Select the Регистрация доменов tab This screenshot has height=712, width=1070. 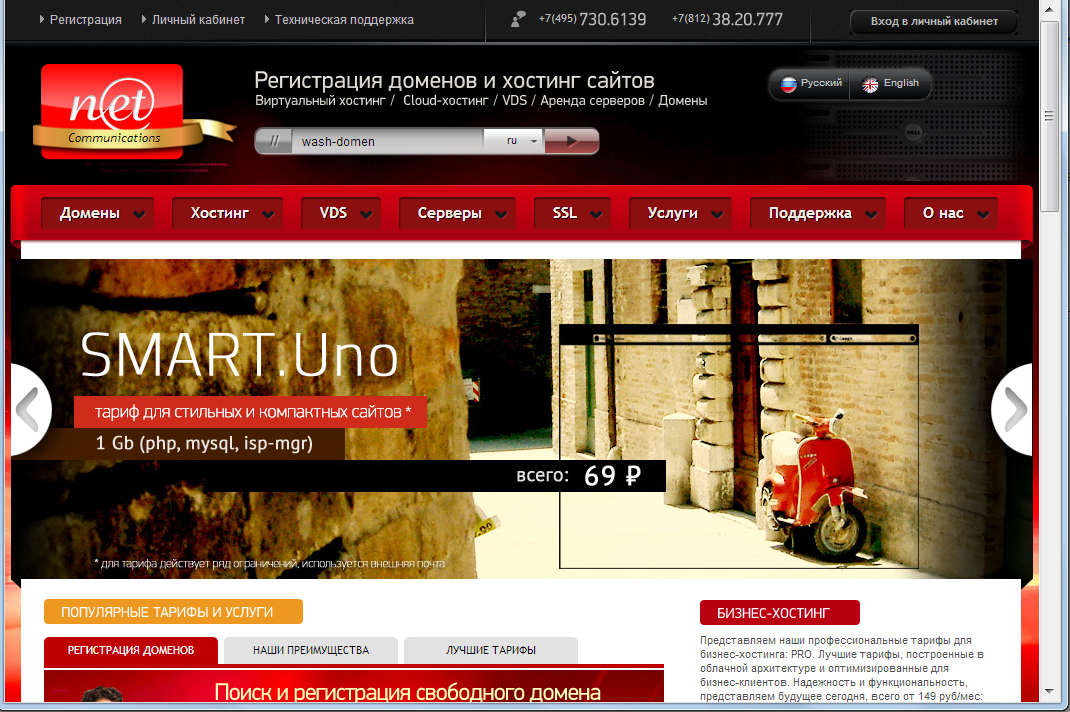[131, 650]
